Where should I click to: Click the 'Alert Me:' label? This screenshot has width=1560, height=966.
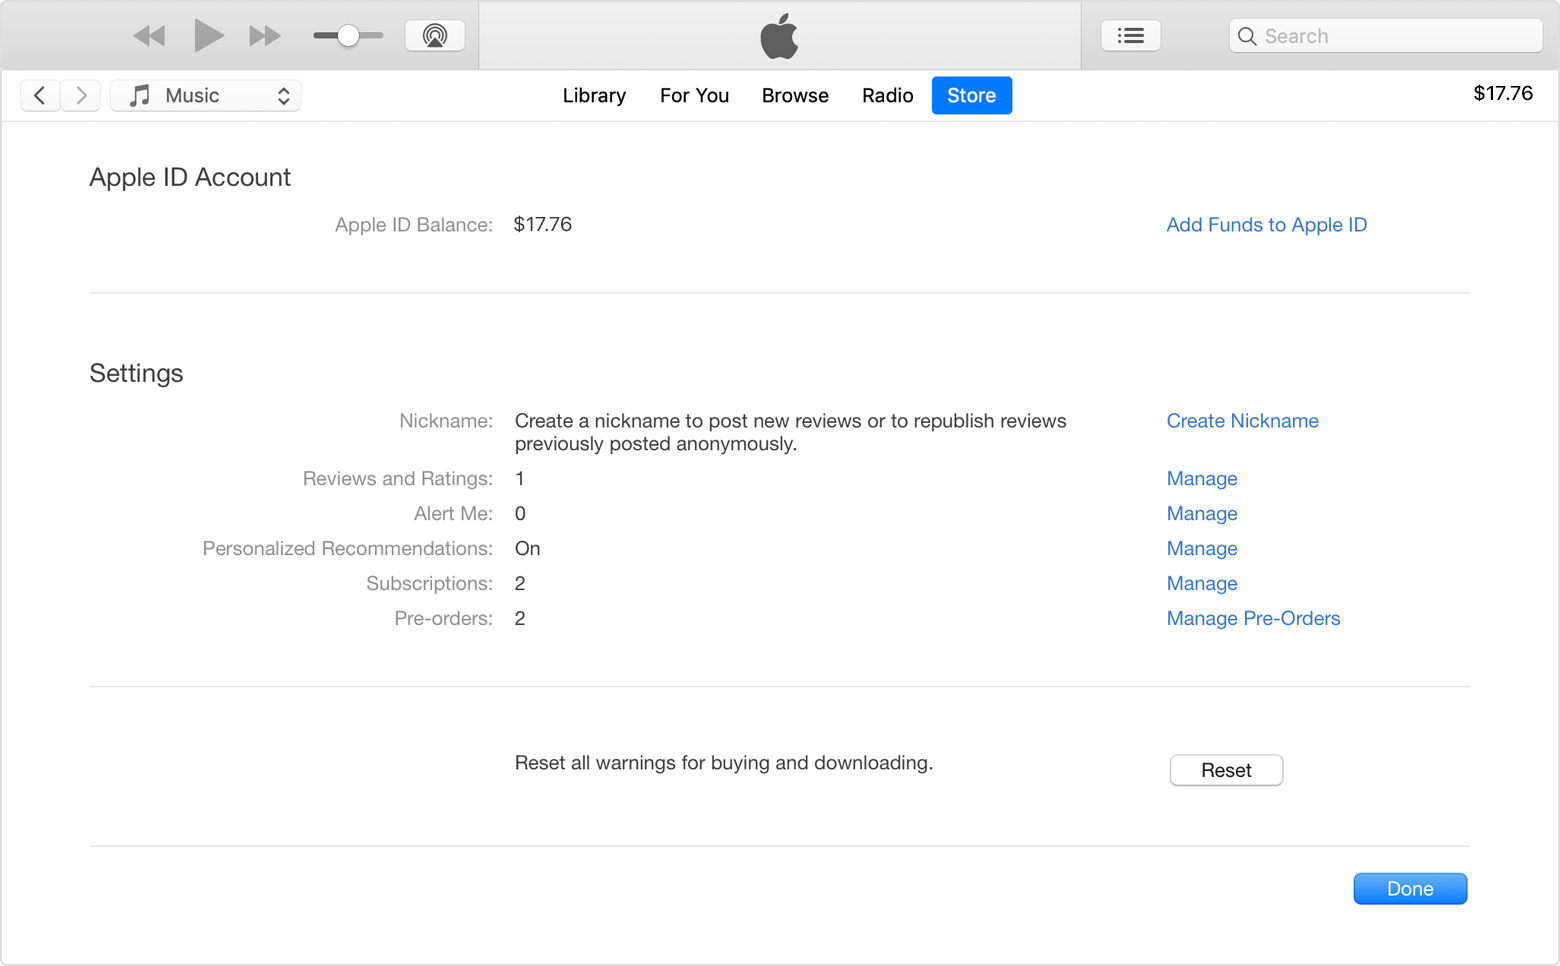point(453,514)
